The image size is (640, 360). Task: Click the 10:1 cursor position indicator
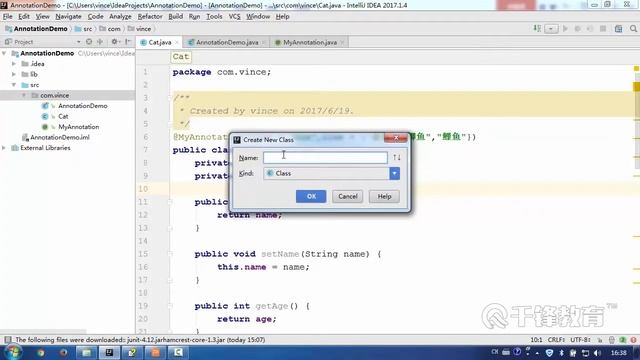click(x=536, y=340)
